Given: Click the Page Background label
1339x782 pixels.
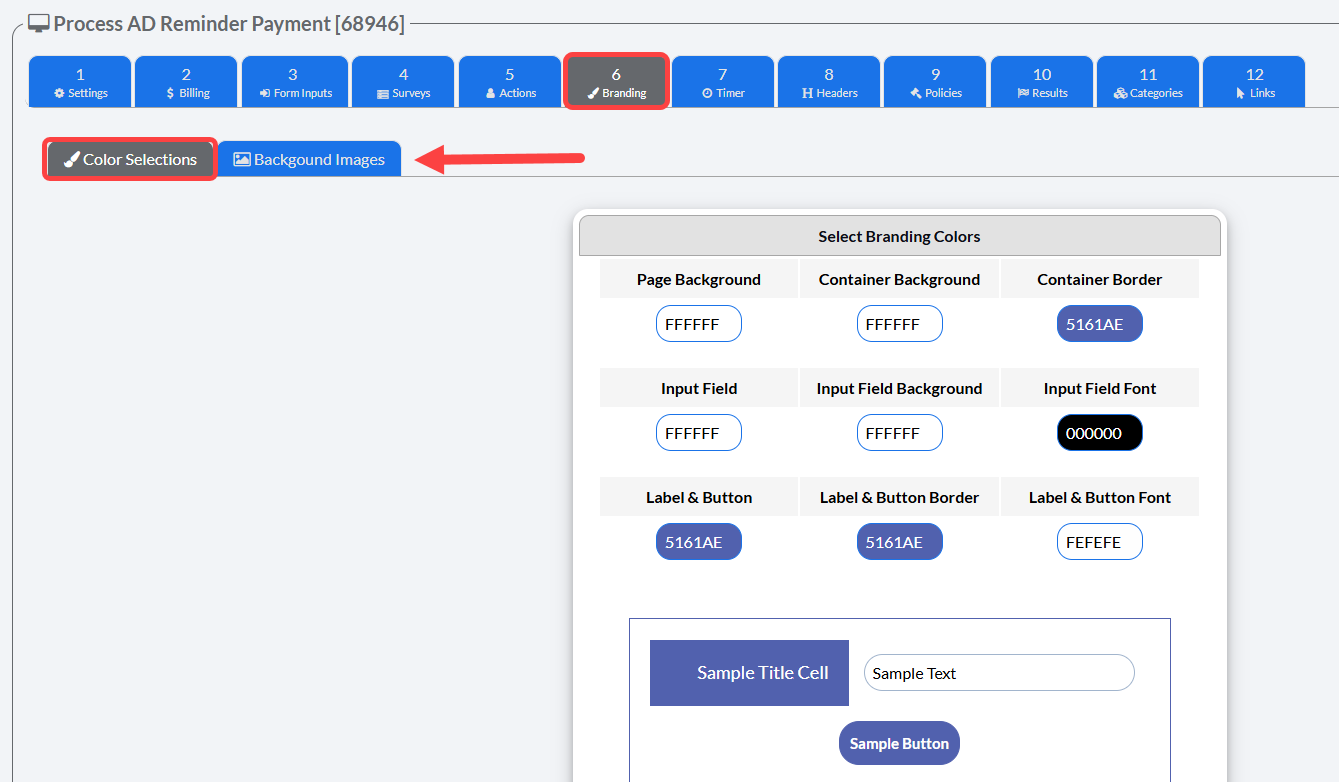Looking at the screenshot, I should click(699, 280).
